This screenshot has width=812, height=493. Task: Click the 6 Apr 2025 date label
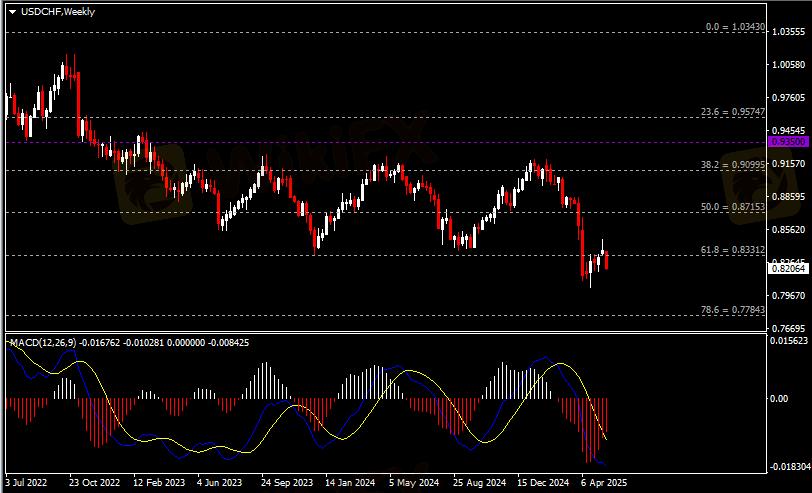point(604,483)
